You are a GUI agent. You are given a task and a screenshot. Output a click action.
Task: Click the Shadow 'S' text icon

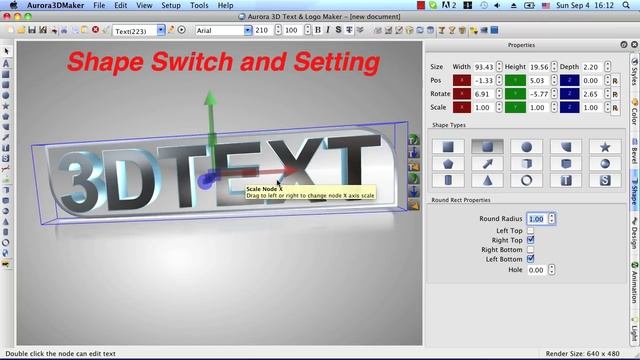pyautogui.click(x=338, y=30)
